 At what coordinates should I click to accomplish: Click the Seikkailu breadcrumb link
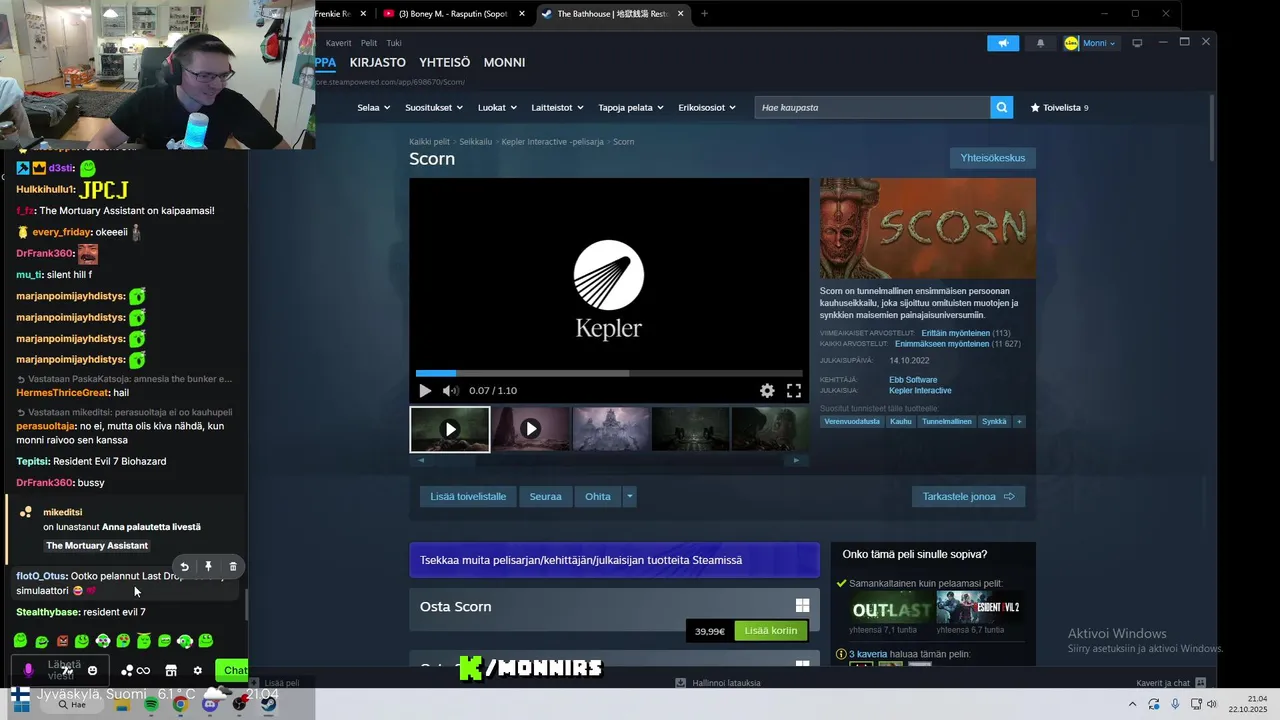[475, 142]
